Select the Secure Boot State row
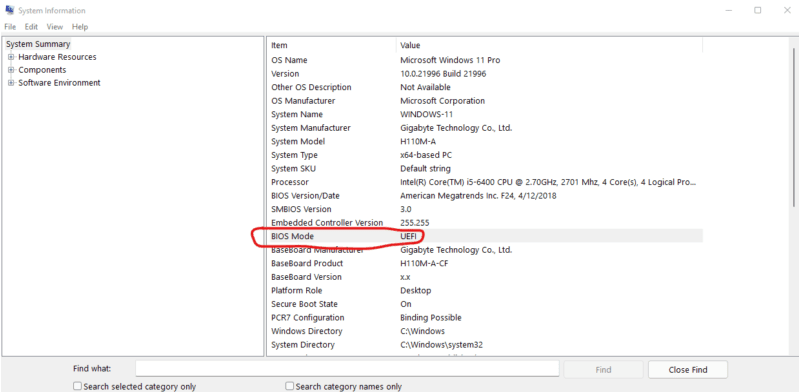The width and height of the screenshot is (799, 392). [485, 304]
